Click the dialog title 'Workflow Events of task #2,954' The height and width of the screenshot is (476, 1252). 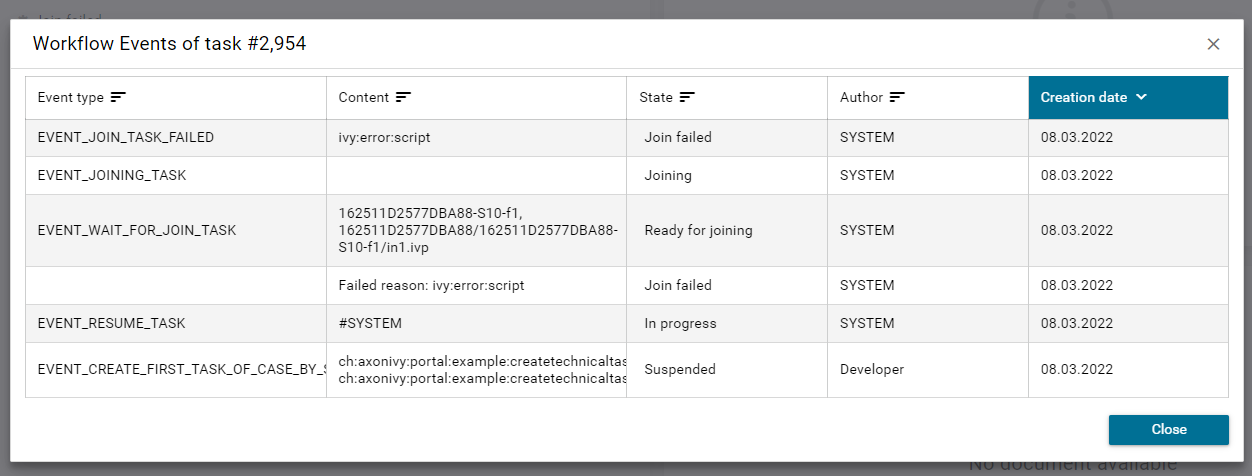169,43
